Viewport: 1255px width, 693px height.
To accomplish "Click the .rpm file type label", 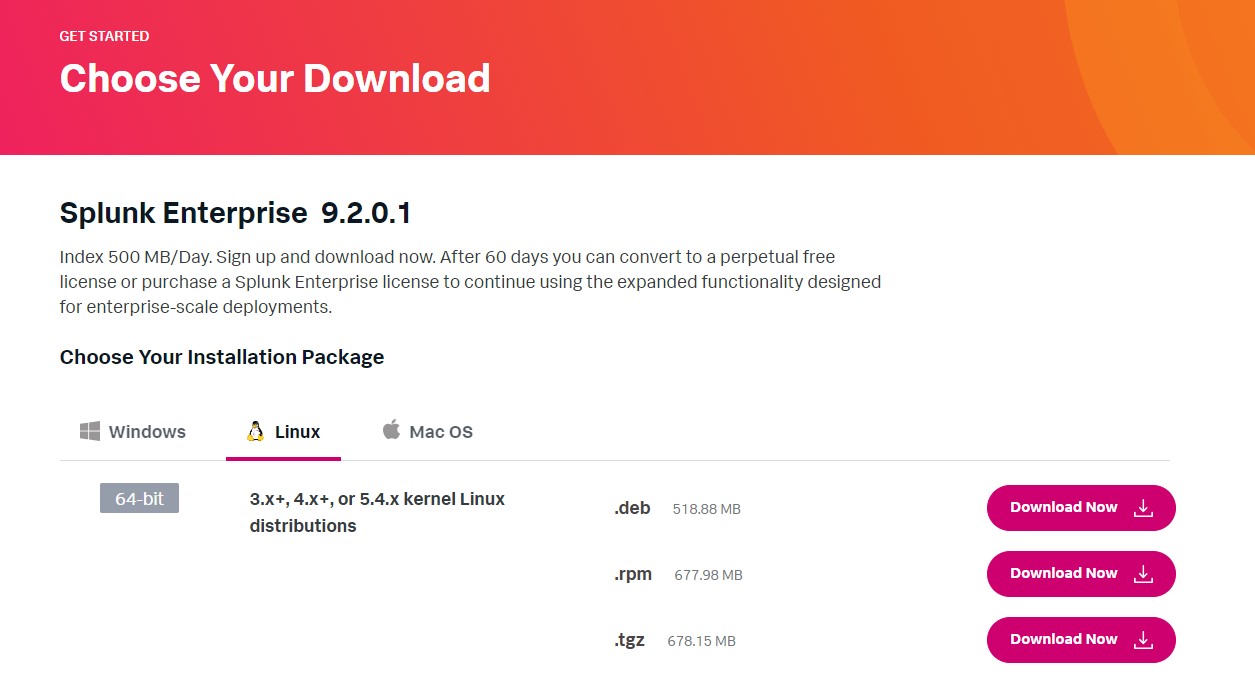I will point(633,574).
